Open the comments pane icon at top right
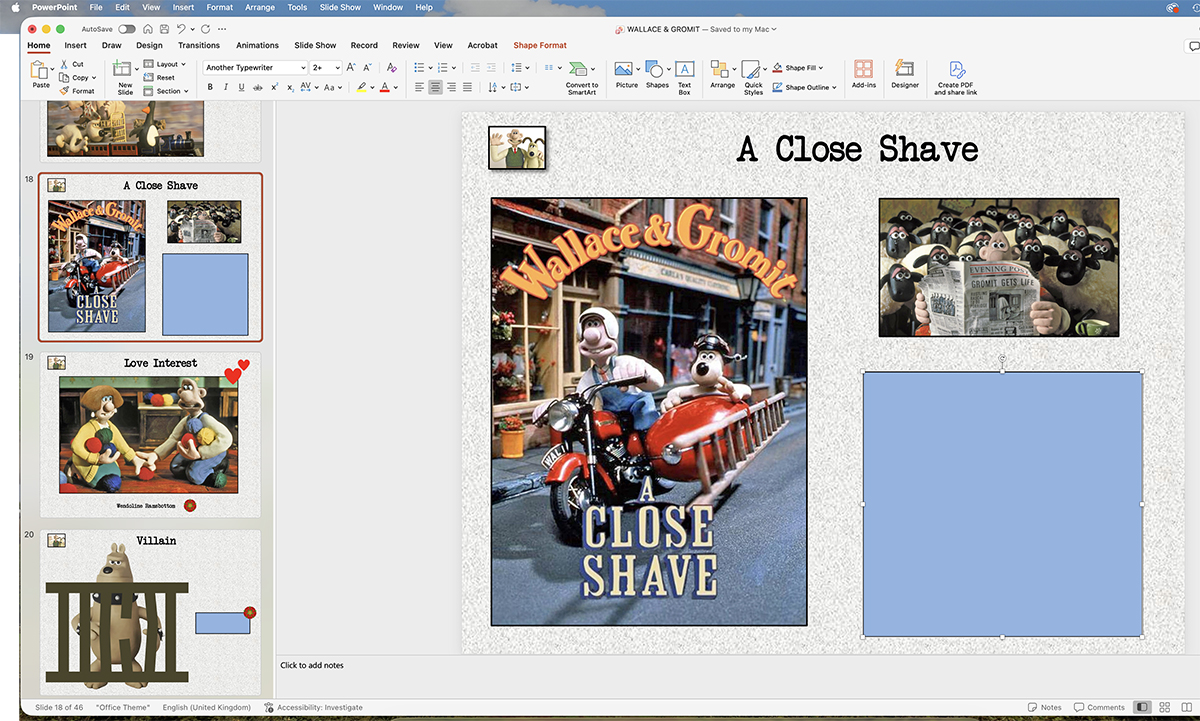Viewport: 1200px width, 721px height. click(x=1192, y=46)
